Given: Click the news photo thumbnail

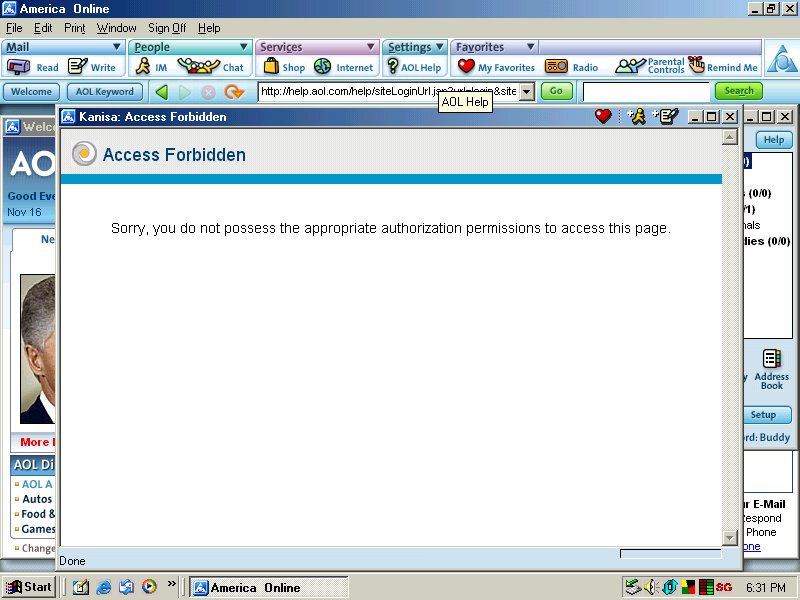Looking at the screenshot, I should tap(37, 349).
